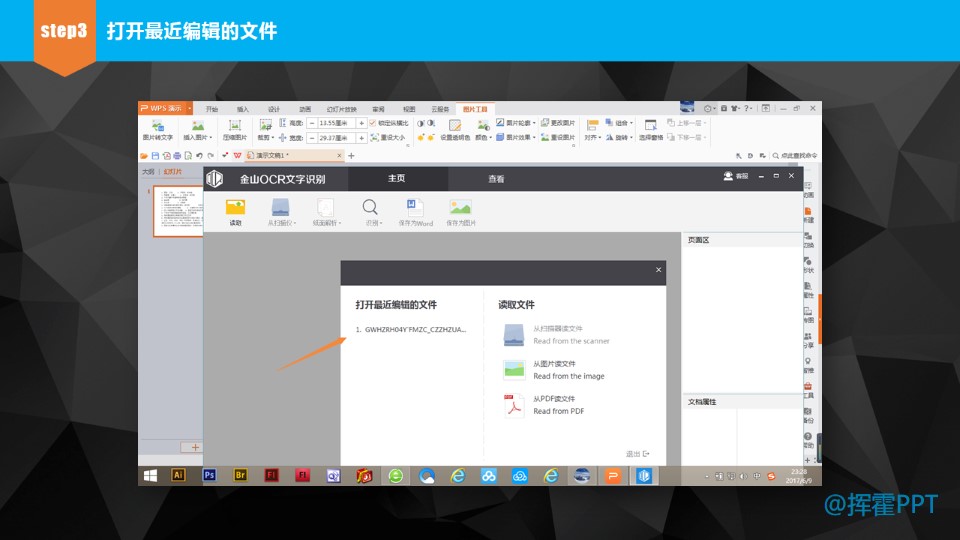Click the 高度 height input field
The image size is (960, 540).
(x=335, y=123)
